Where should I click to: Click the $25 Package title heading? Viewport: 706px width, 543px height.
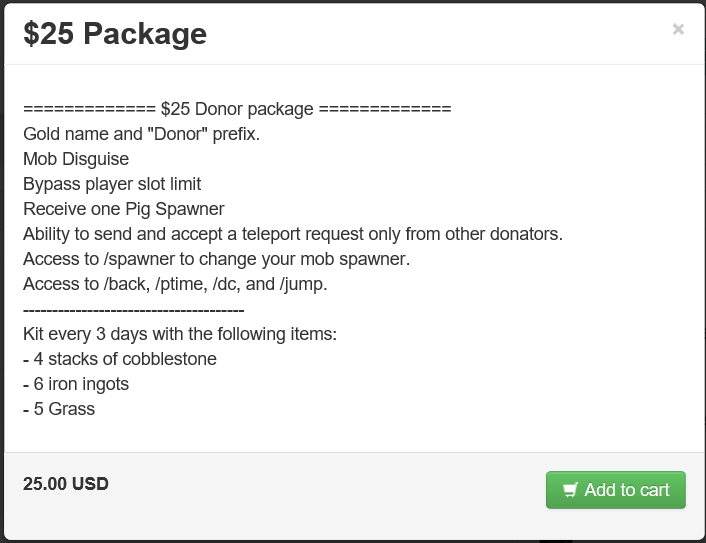pyautogui.click(x=115, y=34)
